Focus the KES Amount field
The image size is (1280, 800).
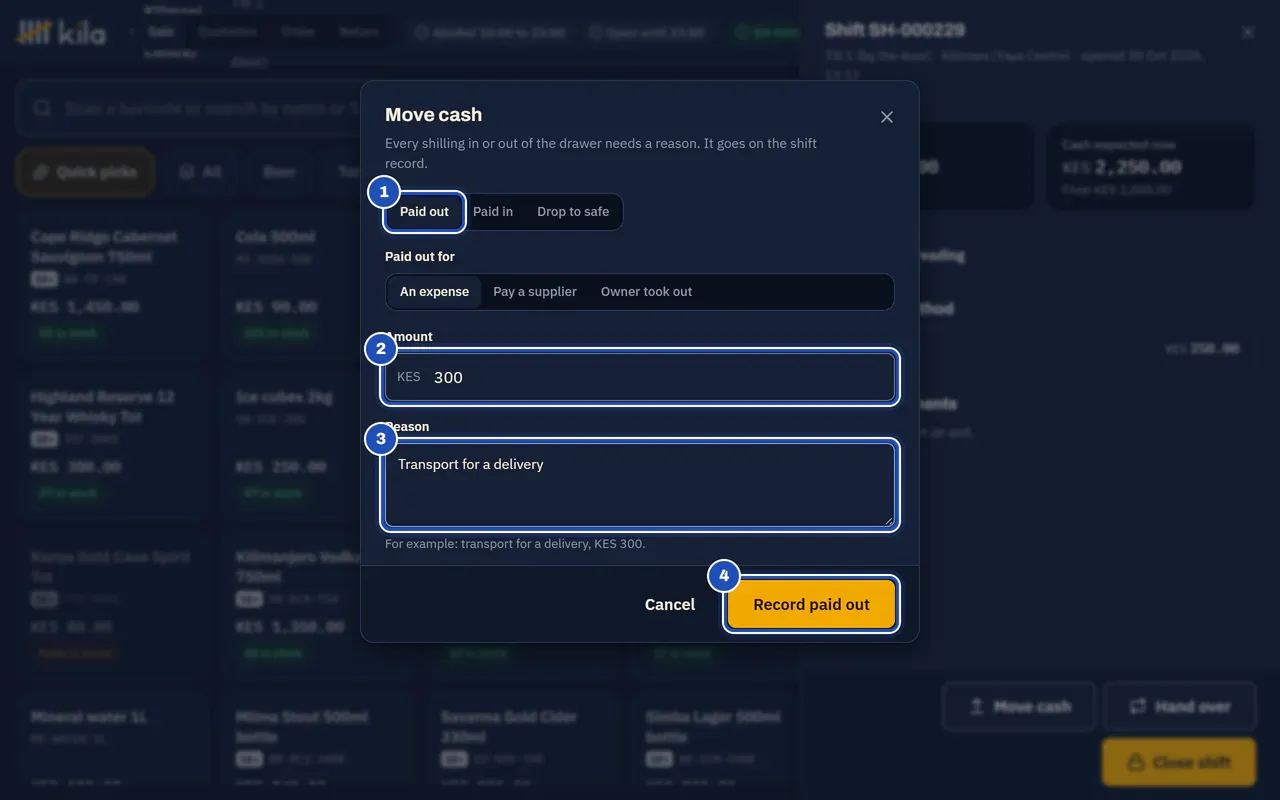click(x=640, y=377)
